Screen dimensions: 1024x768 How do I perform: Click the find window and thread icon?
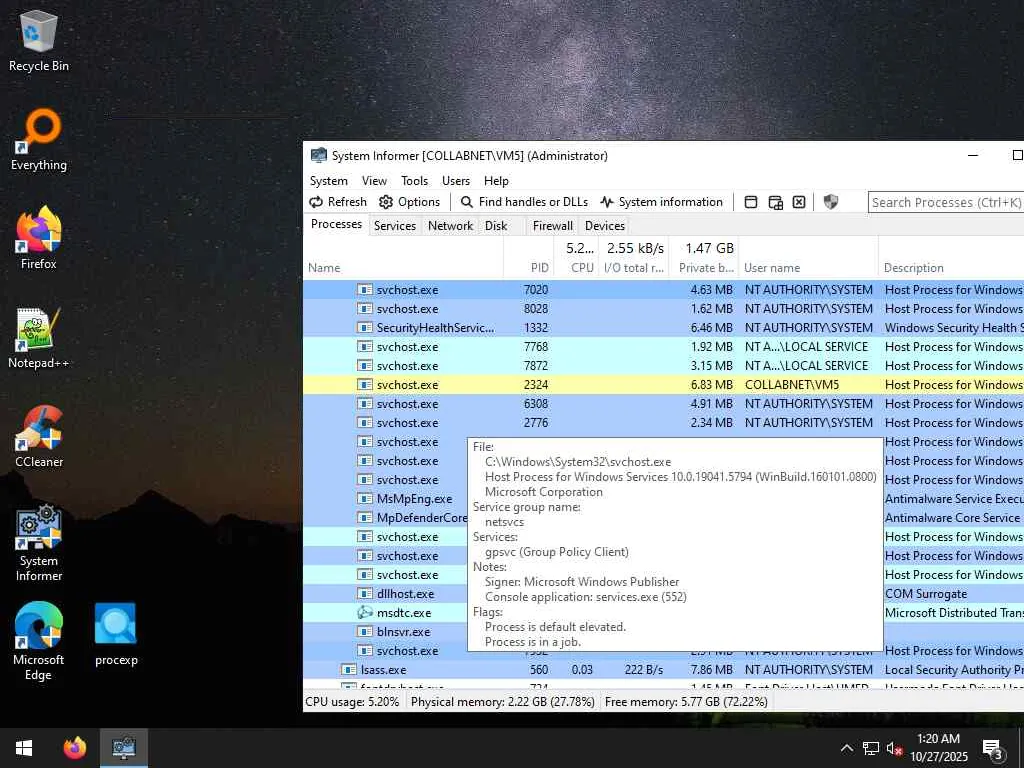coord(775,202)
